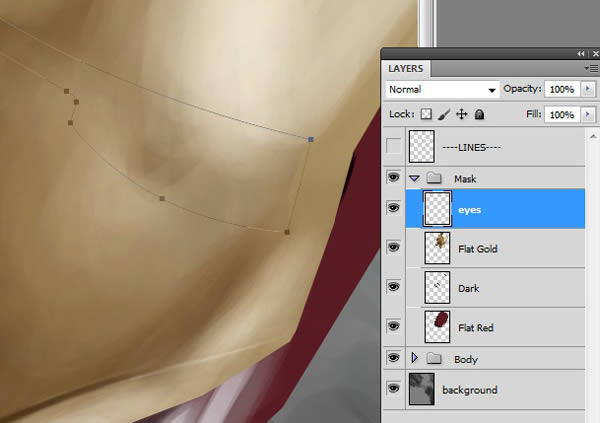Click the lock position move icon
The width and height of the screenshot is (600, 423).
click(x=462, y=114)
